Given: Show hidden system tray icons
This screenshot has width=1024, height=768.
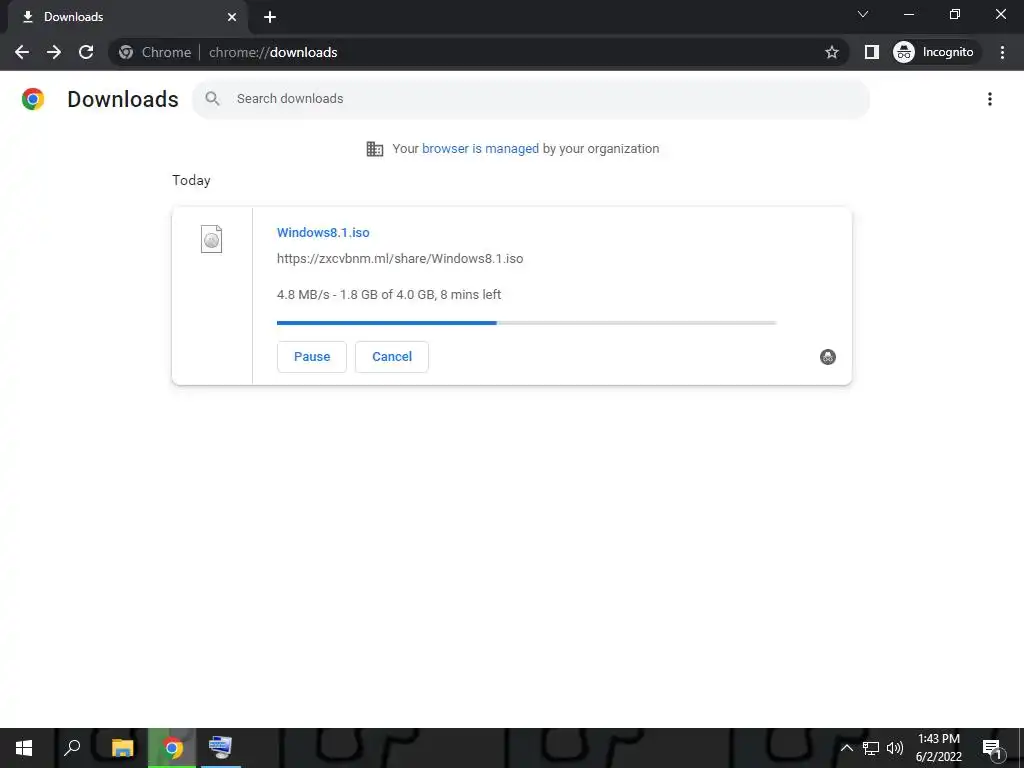Looking at the screenshot, I should pos(846,748).
